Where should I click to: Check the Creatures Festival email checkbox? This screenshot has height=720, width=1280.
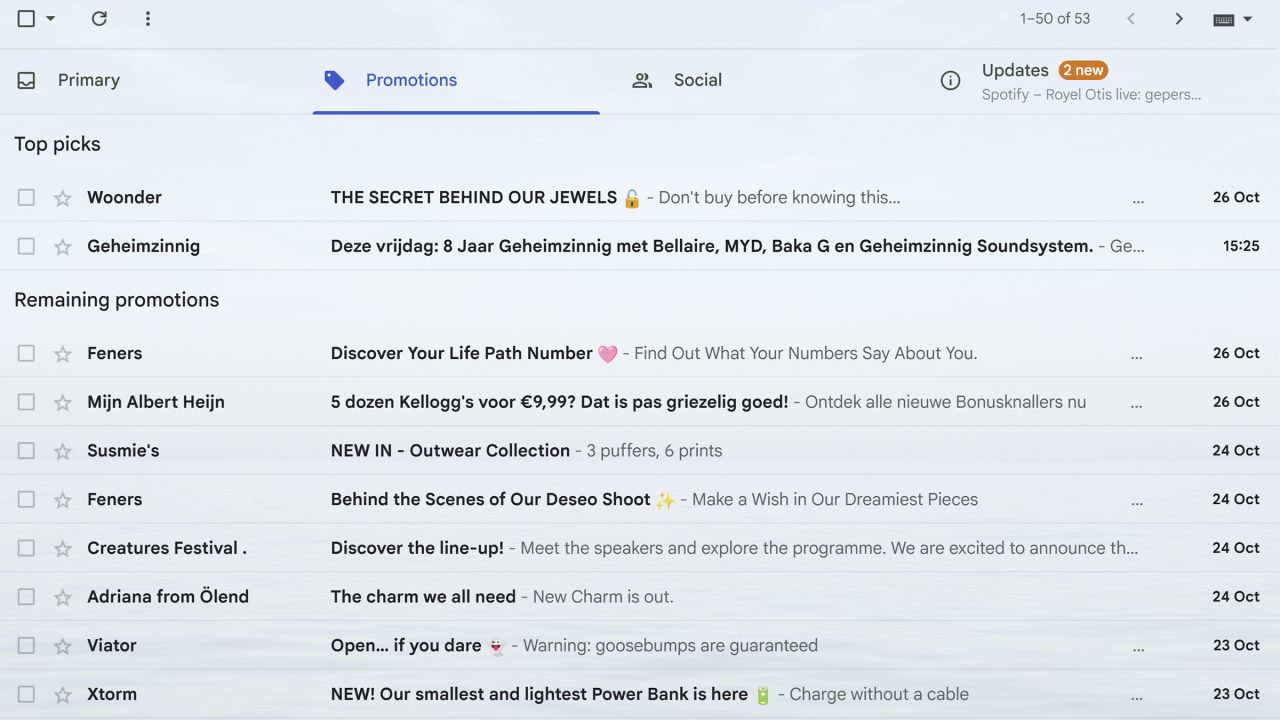[26, 548]
